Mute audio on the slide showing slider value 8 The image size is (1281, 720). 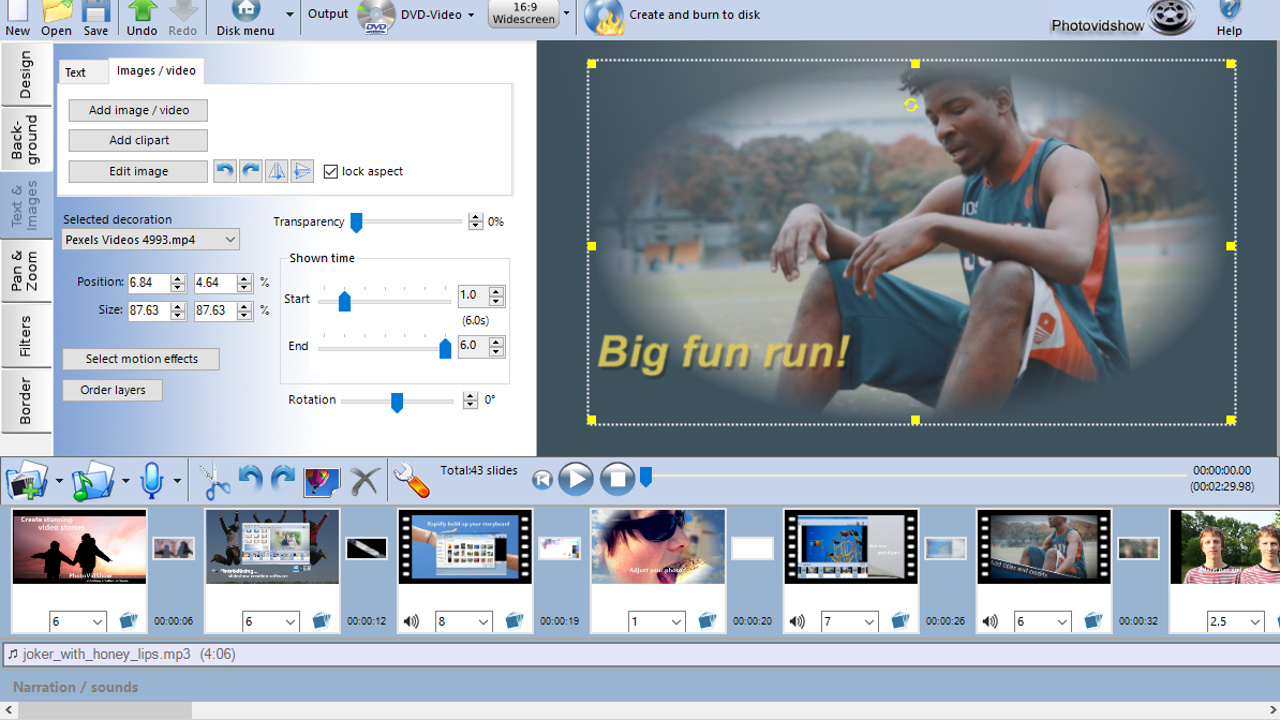pos(410,621)
